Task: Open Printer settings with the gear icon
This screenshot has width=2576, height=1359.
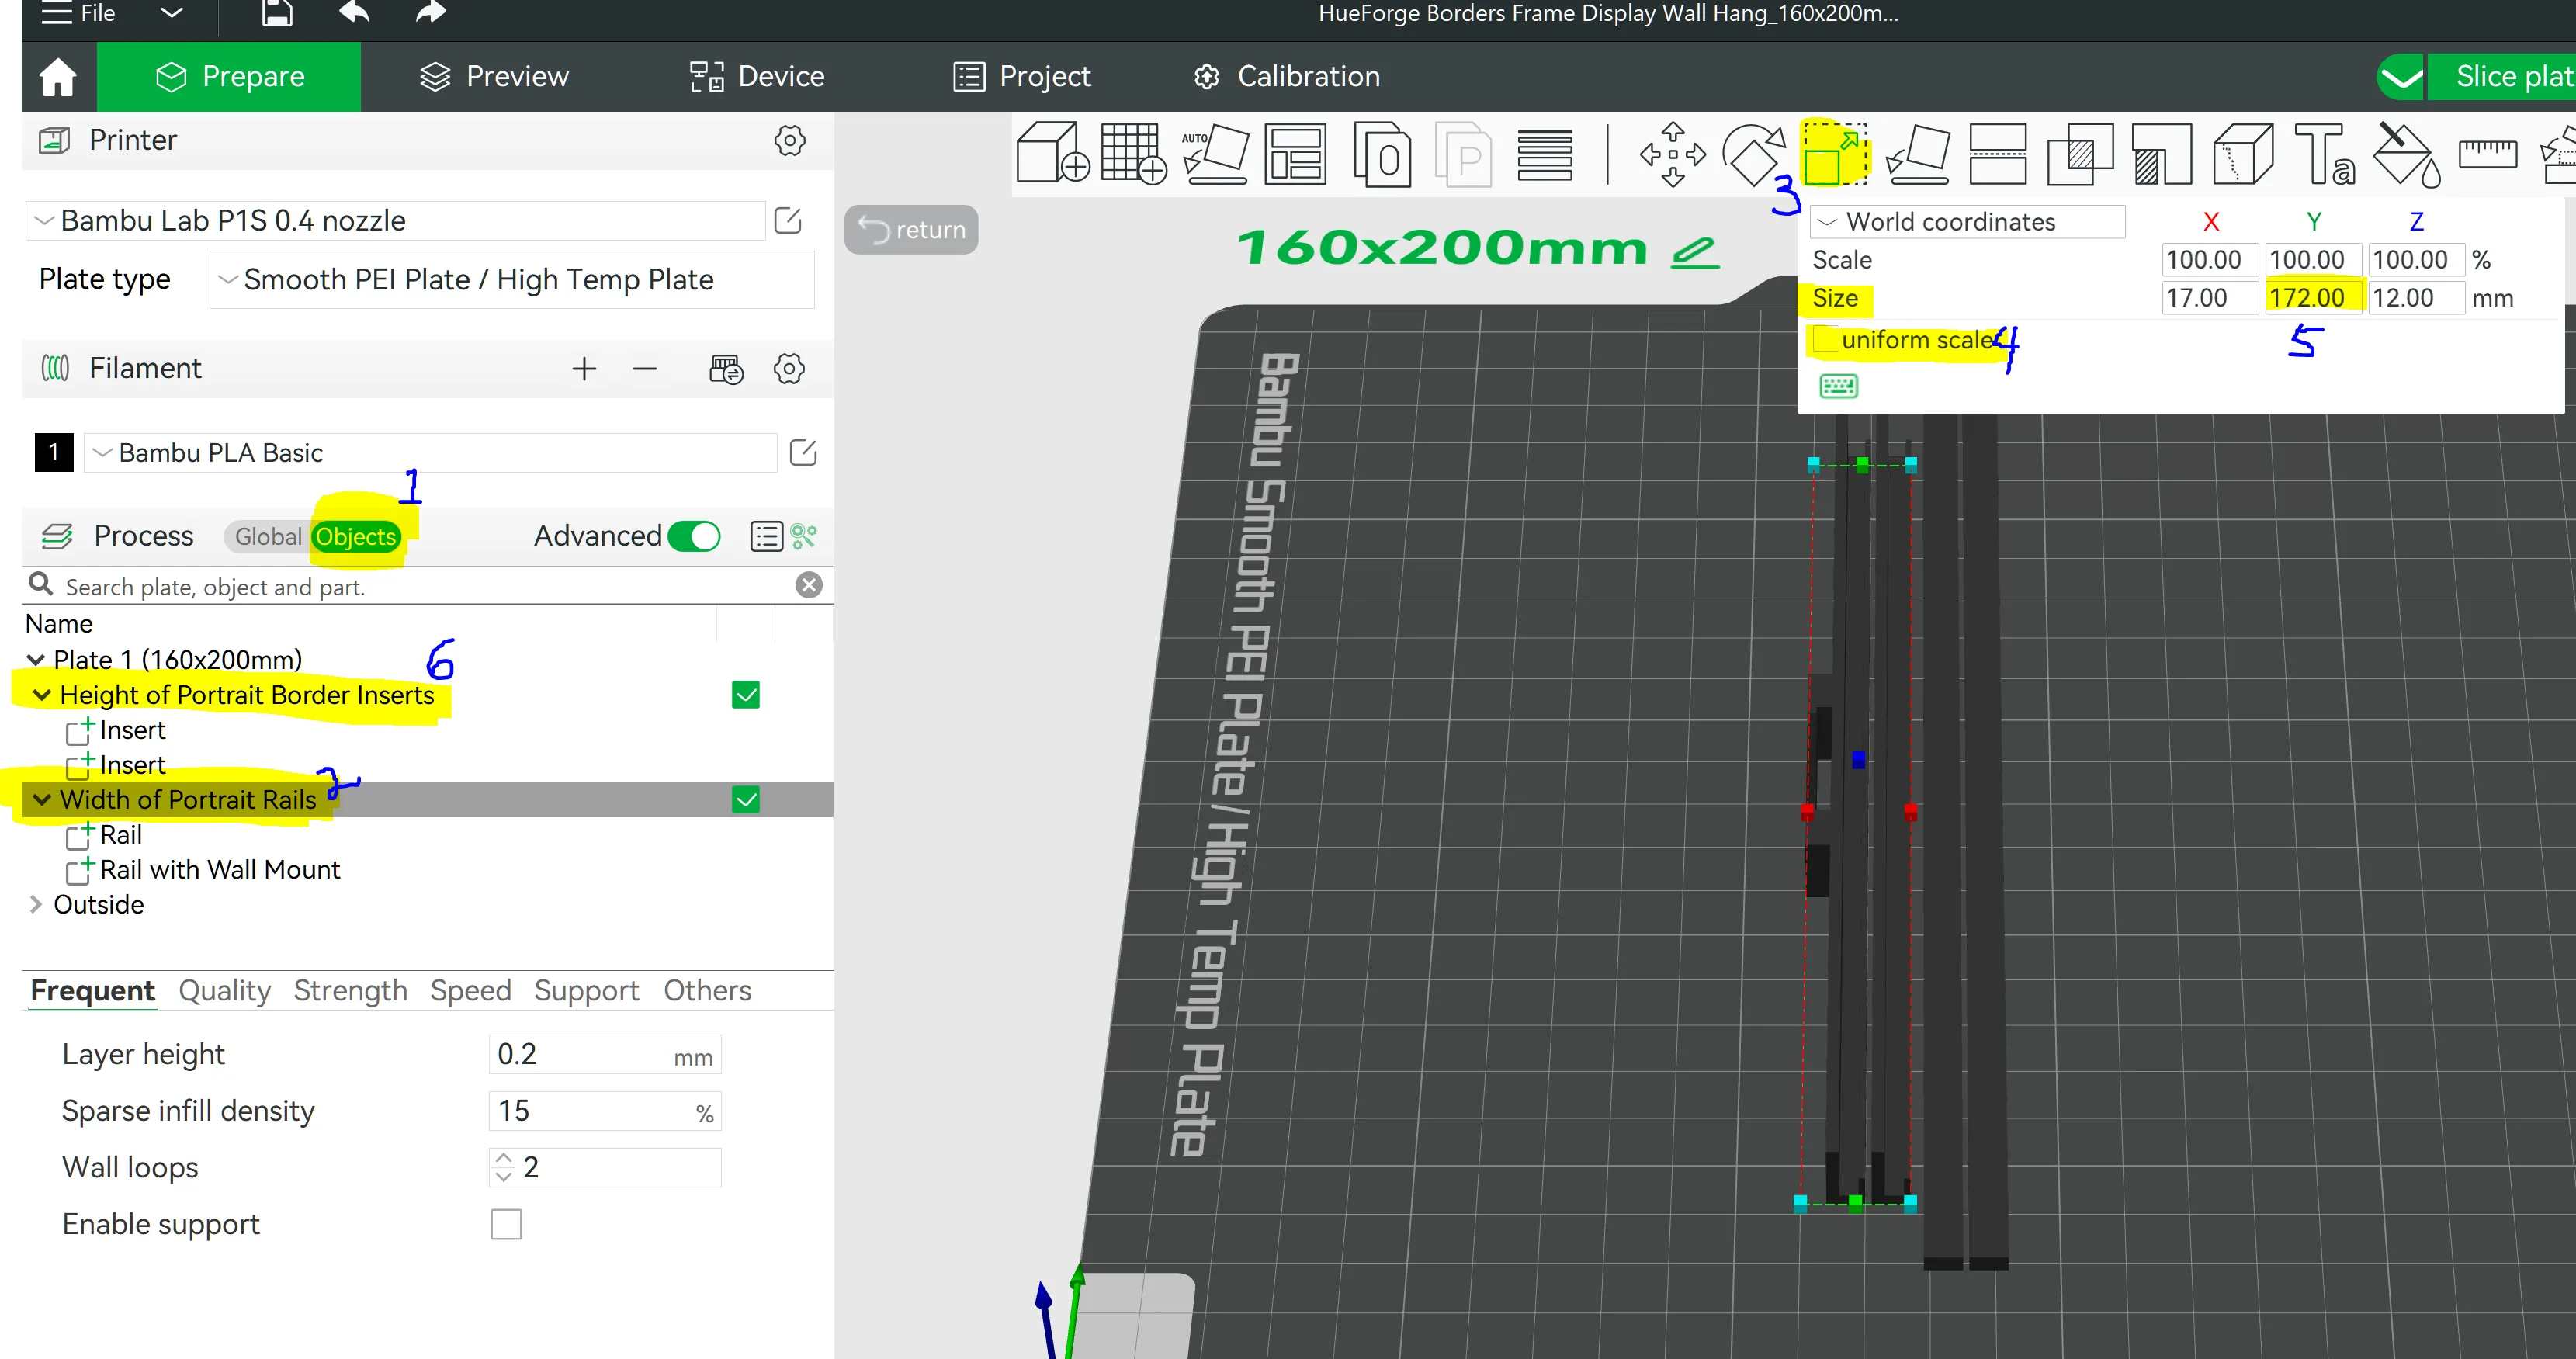Action: (x=789, y=141)
